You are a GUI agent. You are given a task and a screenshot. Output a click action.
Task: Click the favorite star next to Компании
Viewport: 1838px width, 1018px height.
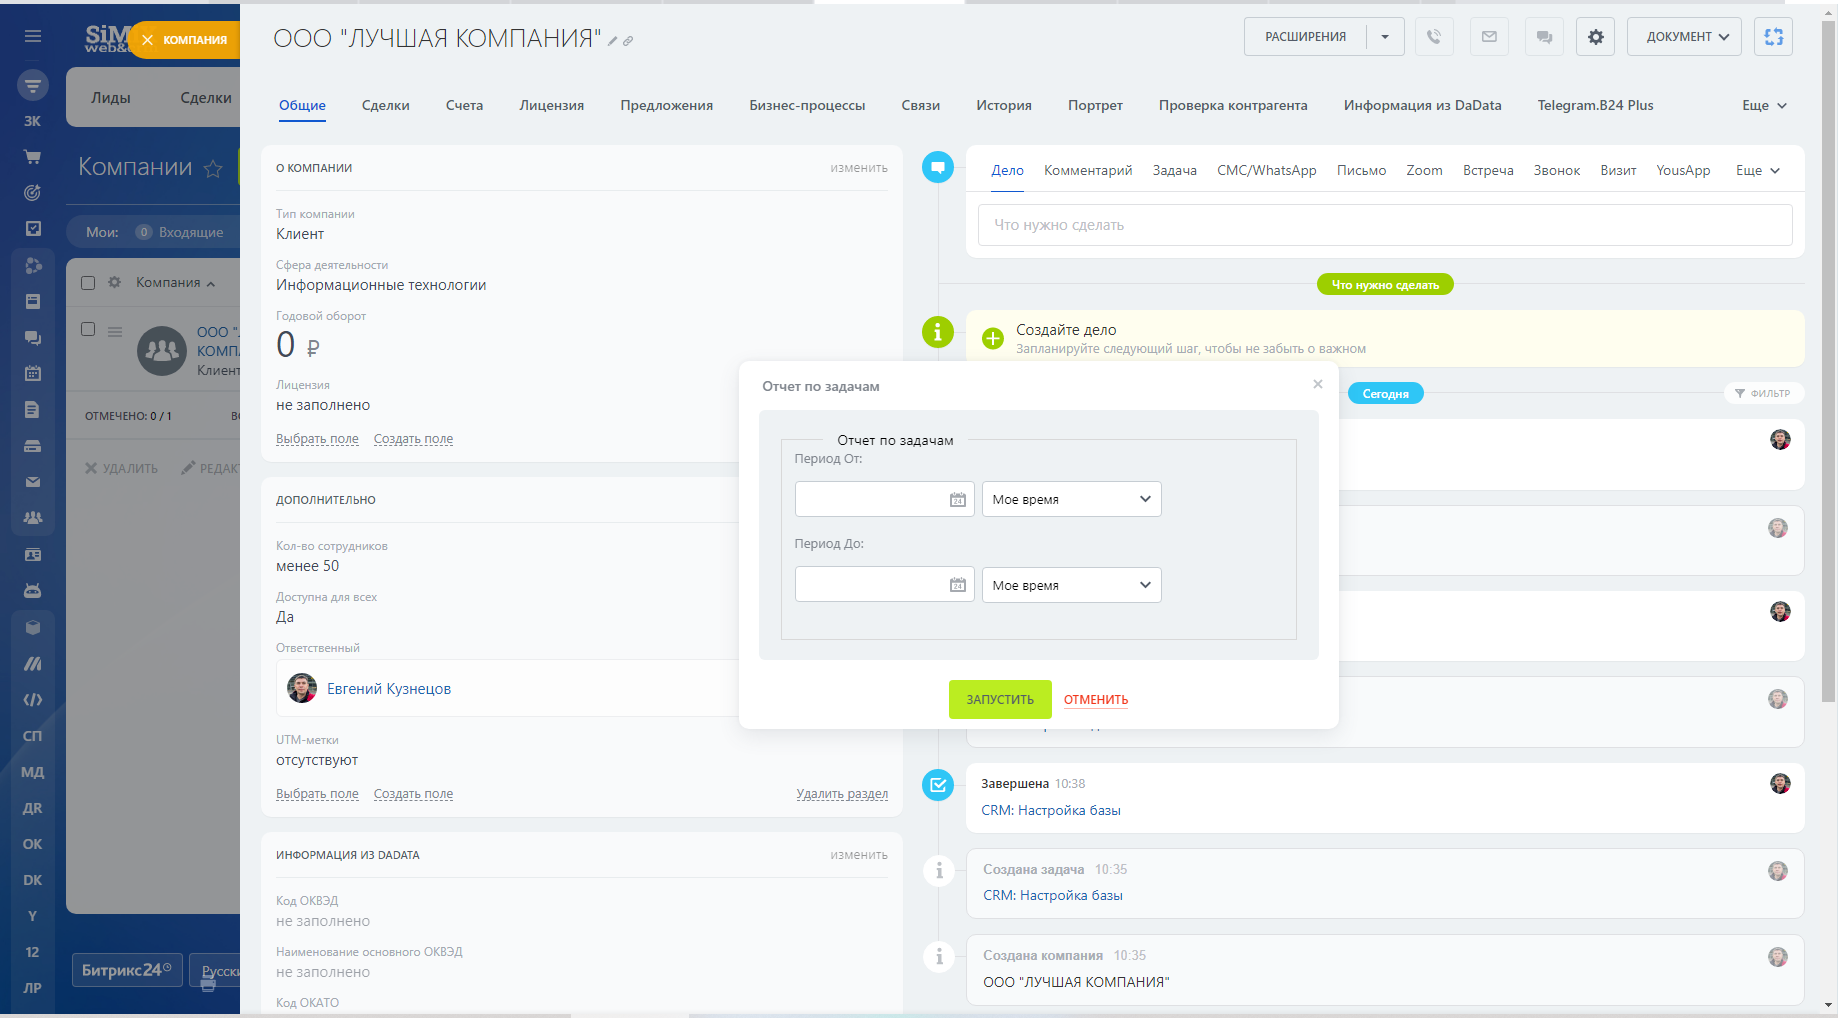tap(213, 169)
